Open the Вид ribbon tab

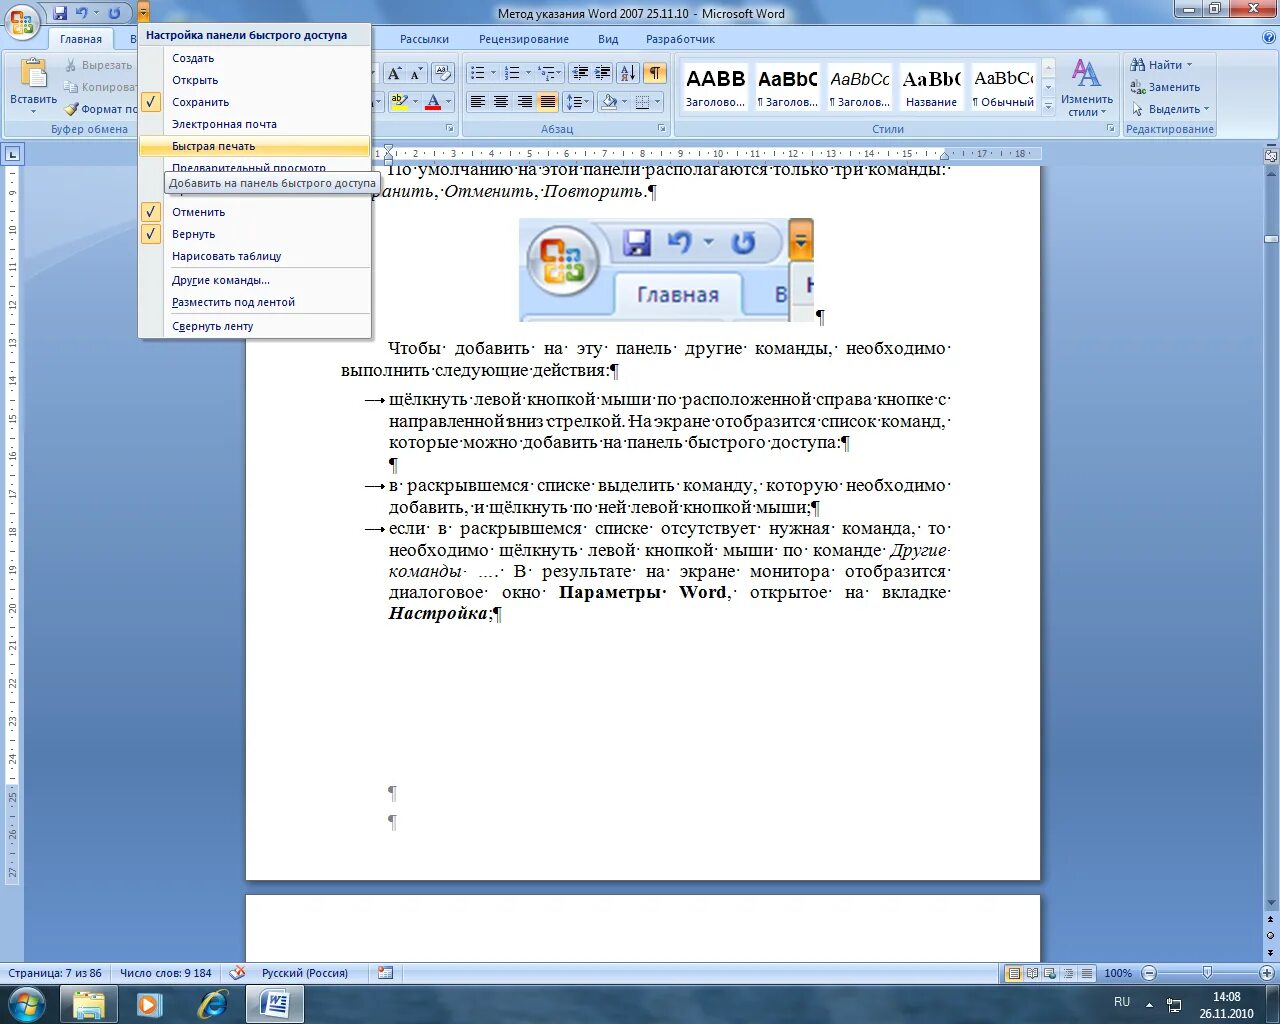pyautogui.click(x=608, y=39)
